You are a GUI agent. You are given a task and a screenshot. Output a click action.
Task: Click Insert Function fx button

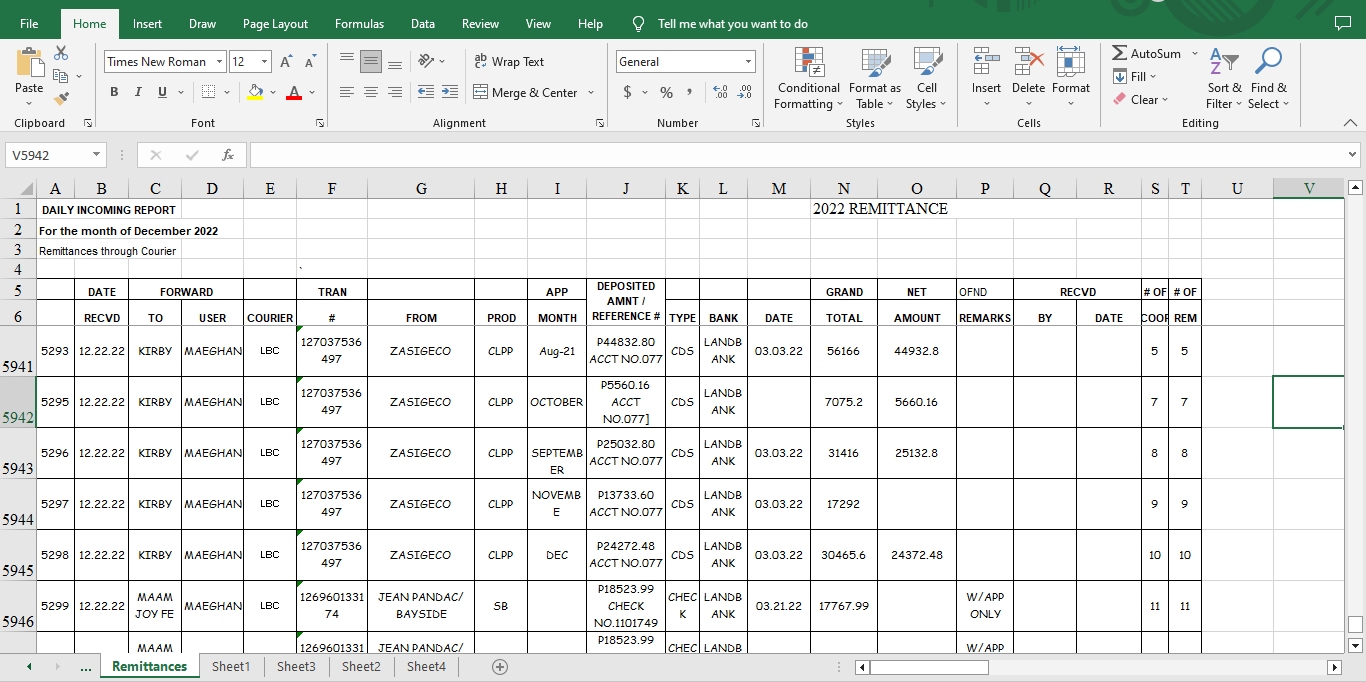(x=228, y=155)
